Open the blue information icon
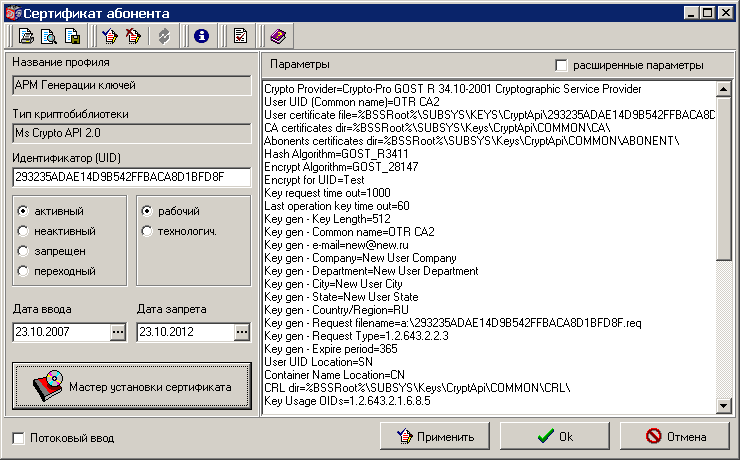The image size is (740, 460). click(202, 36)
